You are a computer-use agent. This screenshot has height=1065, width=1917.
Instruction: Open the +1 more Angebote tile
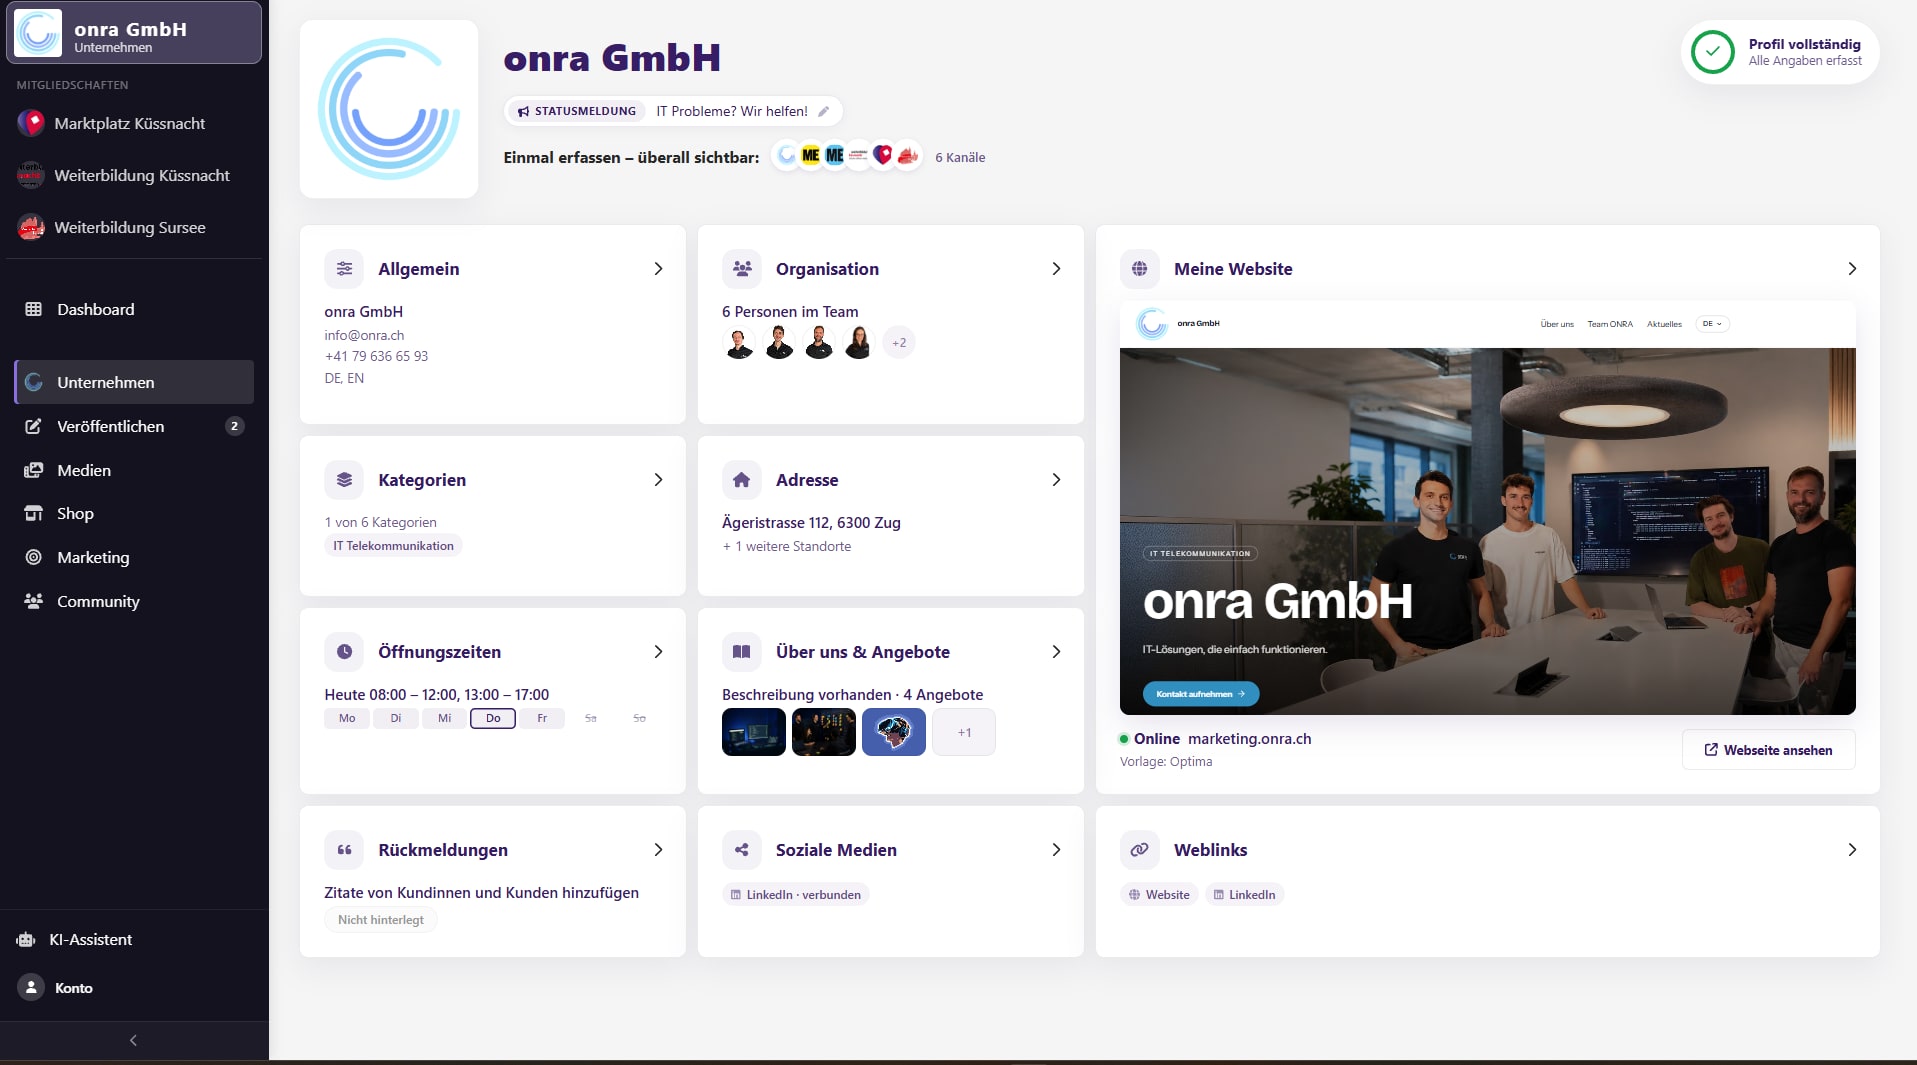click(x=964, y=732)
